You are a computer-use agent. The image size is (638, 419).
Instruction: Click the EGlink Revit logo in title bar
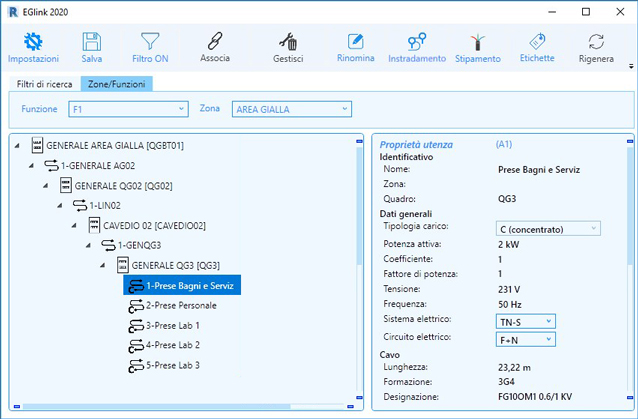tap(13, 12)
